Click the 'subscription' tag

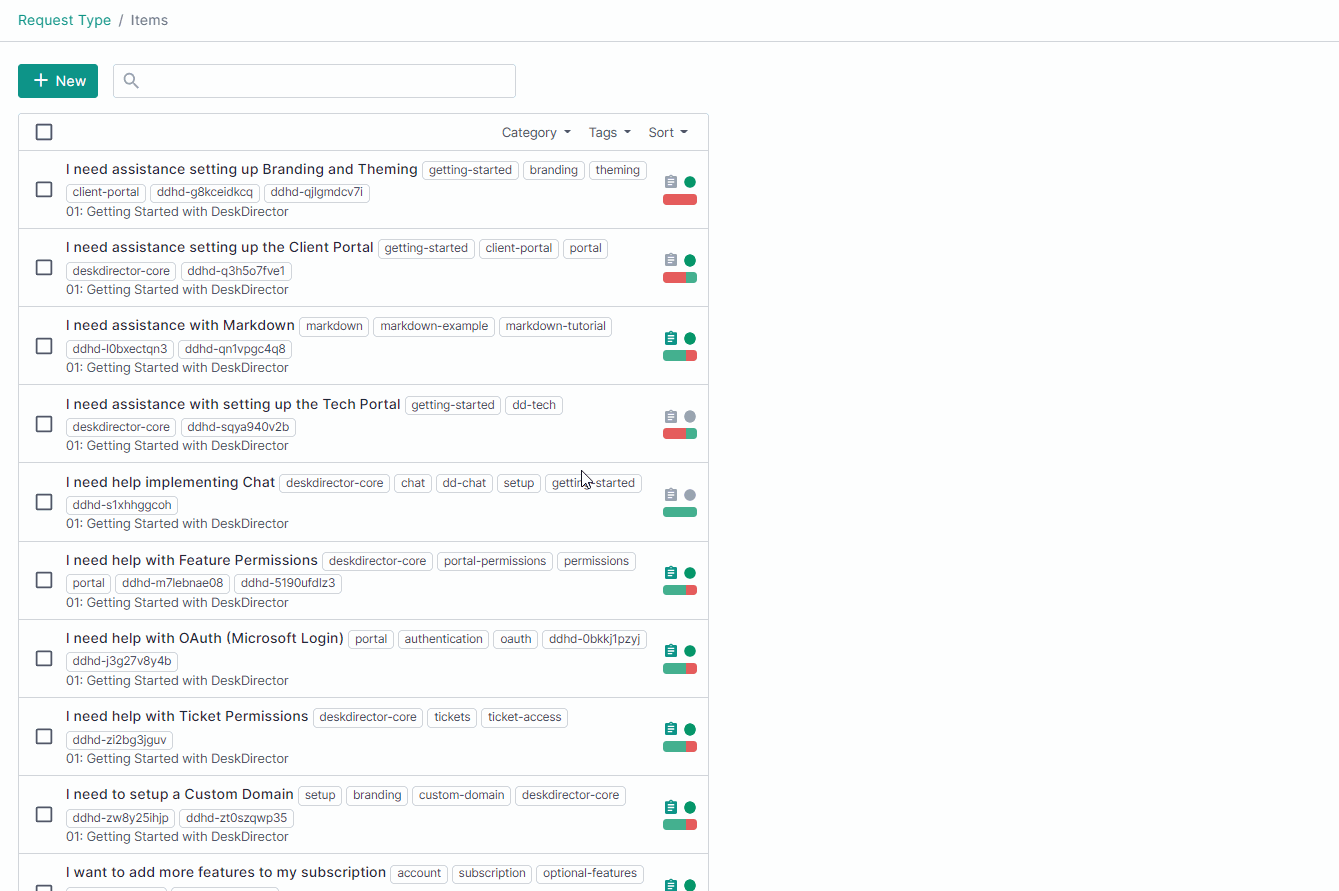tap(492, 874)
